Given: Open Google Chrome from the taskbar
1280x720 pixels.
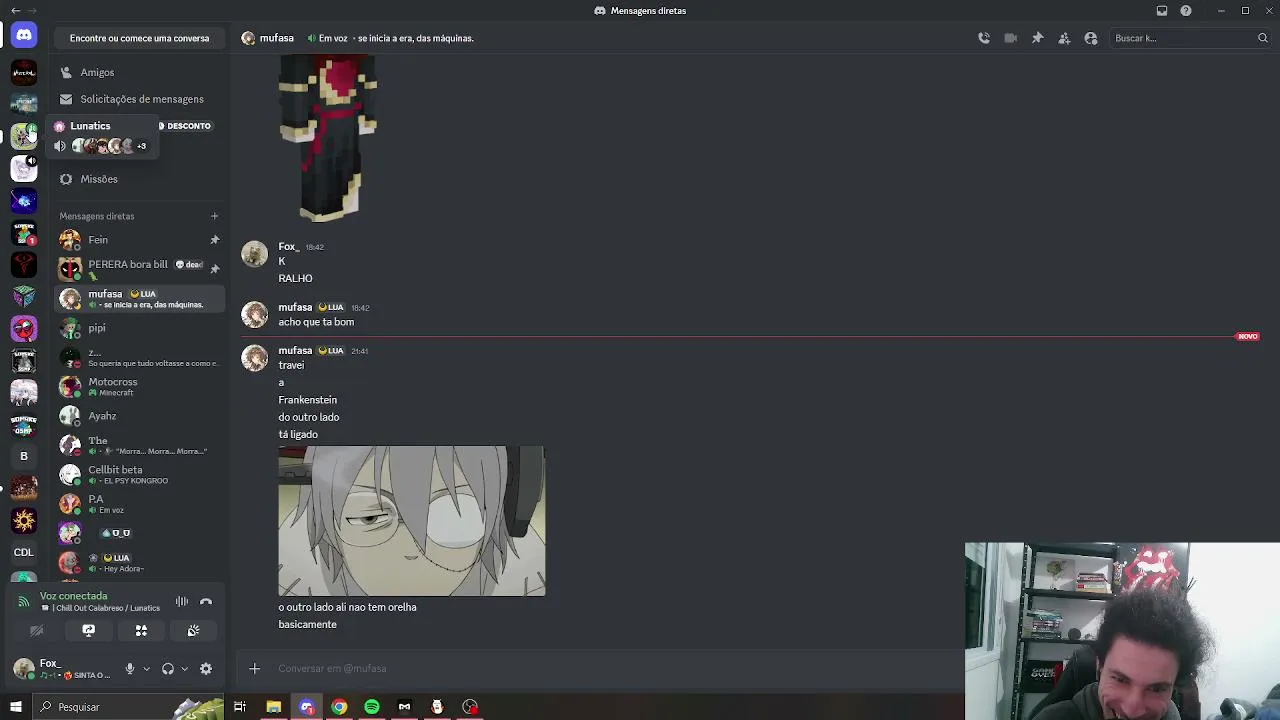Looking at the screenshot, I should click(339, 707).
